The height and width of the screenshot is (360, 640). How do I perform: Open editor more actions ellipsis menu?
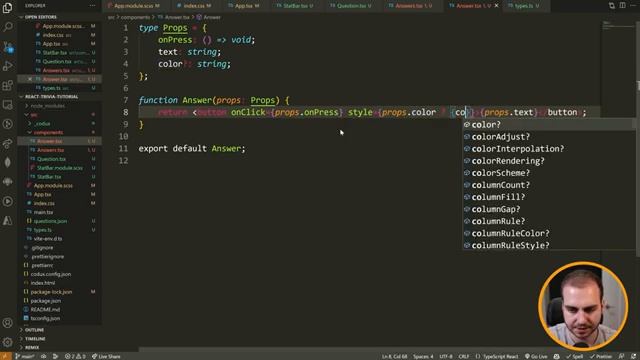point(633,5)
